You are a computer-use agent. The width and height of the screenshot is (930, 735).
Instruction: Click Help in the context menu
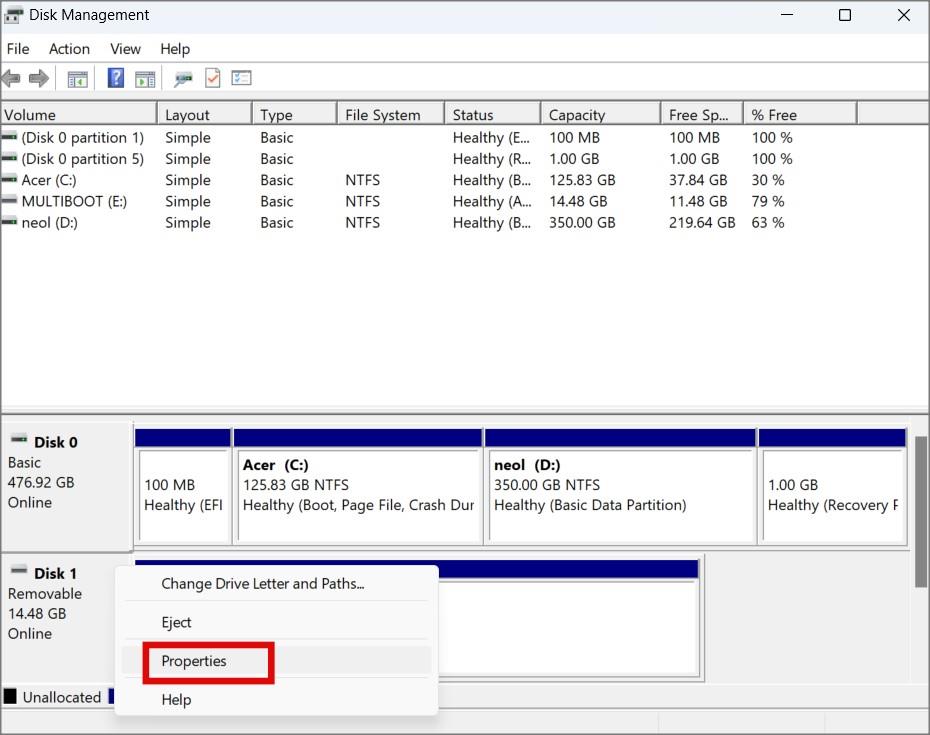pos(276,699)
